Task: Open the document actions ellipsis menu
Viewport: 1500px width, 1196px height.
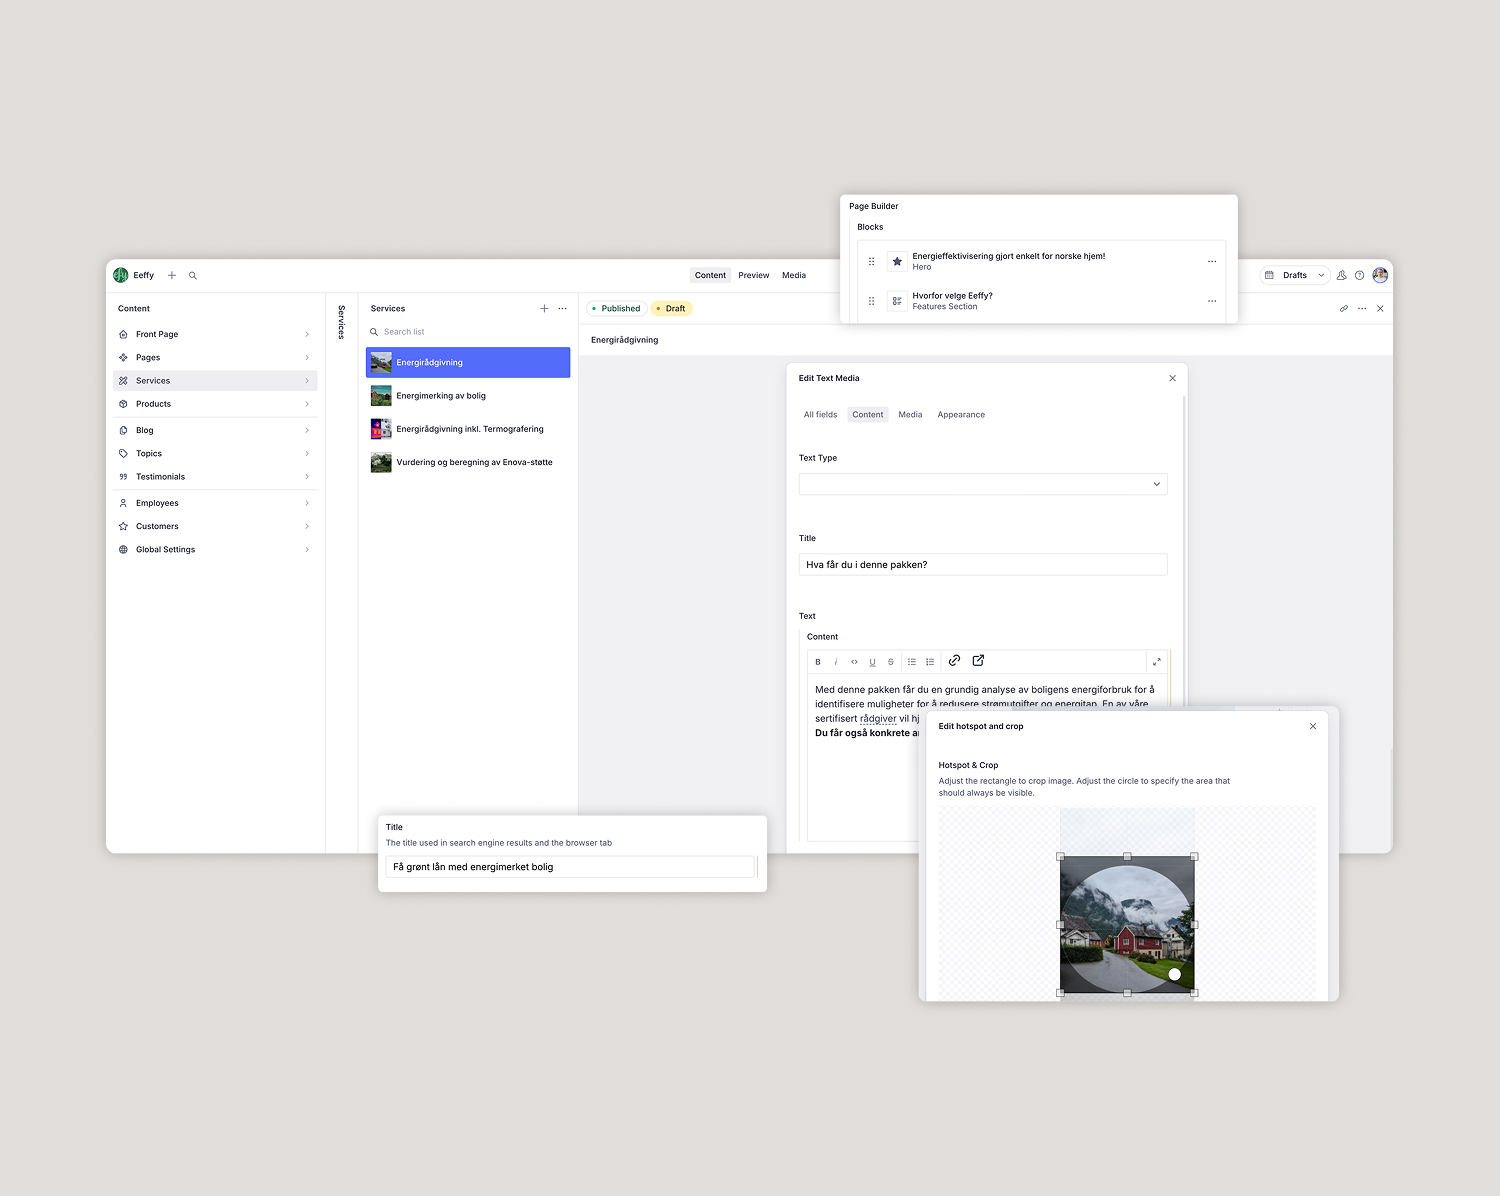Action: [1362, 309]
